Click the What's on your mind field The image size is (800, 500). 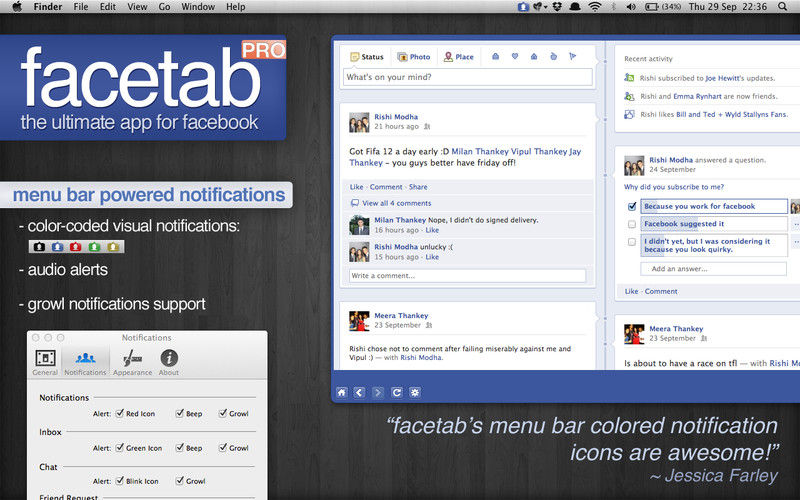(x=468, y=77)
